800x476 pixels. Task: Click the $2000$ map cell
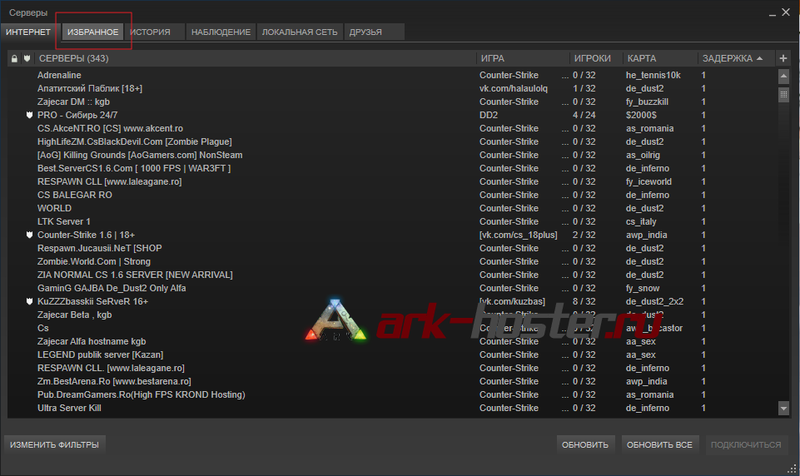pos(641,115)
